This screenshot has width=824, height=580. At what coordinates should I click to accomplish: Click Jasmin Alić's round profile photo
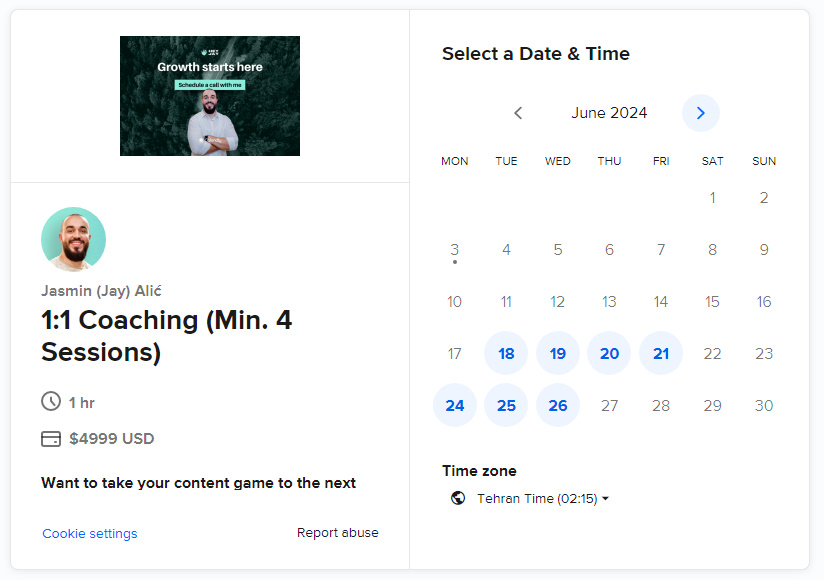(73, 239)
